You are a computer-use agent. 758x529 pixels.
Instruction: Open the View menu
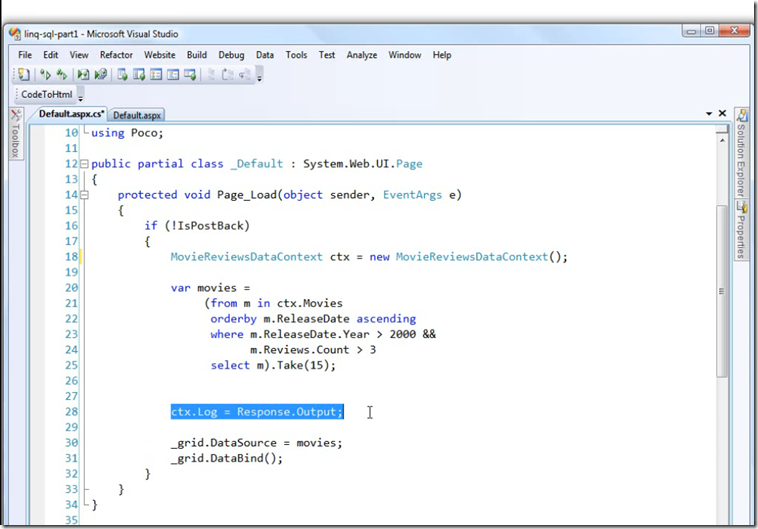[x=79, y=55]
